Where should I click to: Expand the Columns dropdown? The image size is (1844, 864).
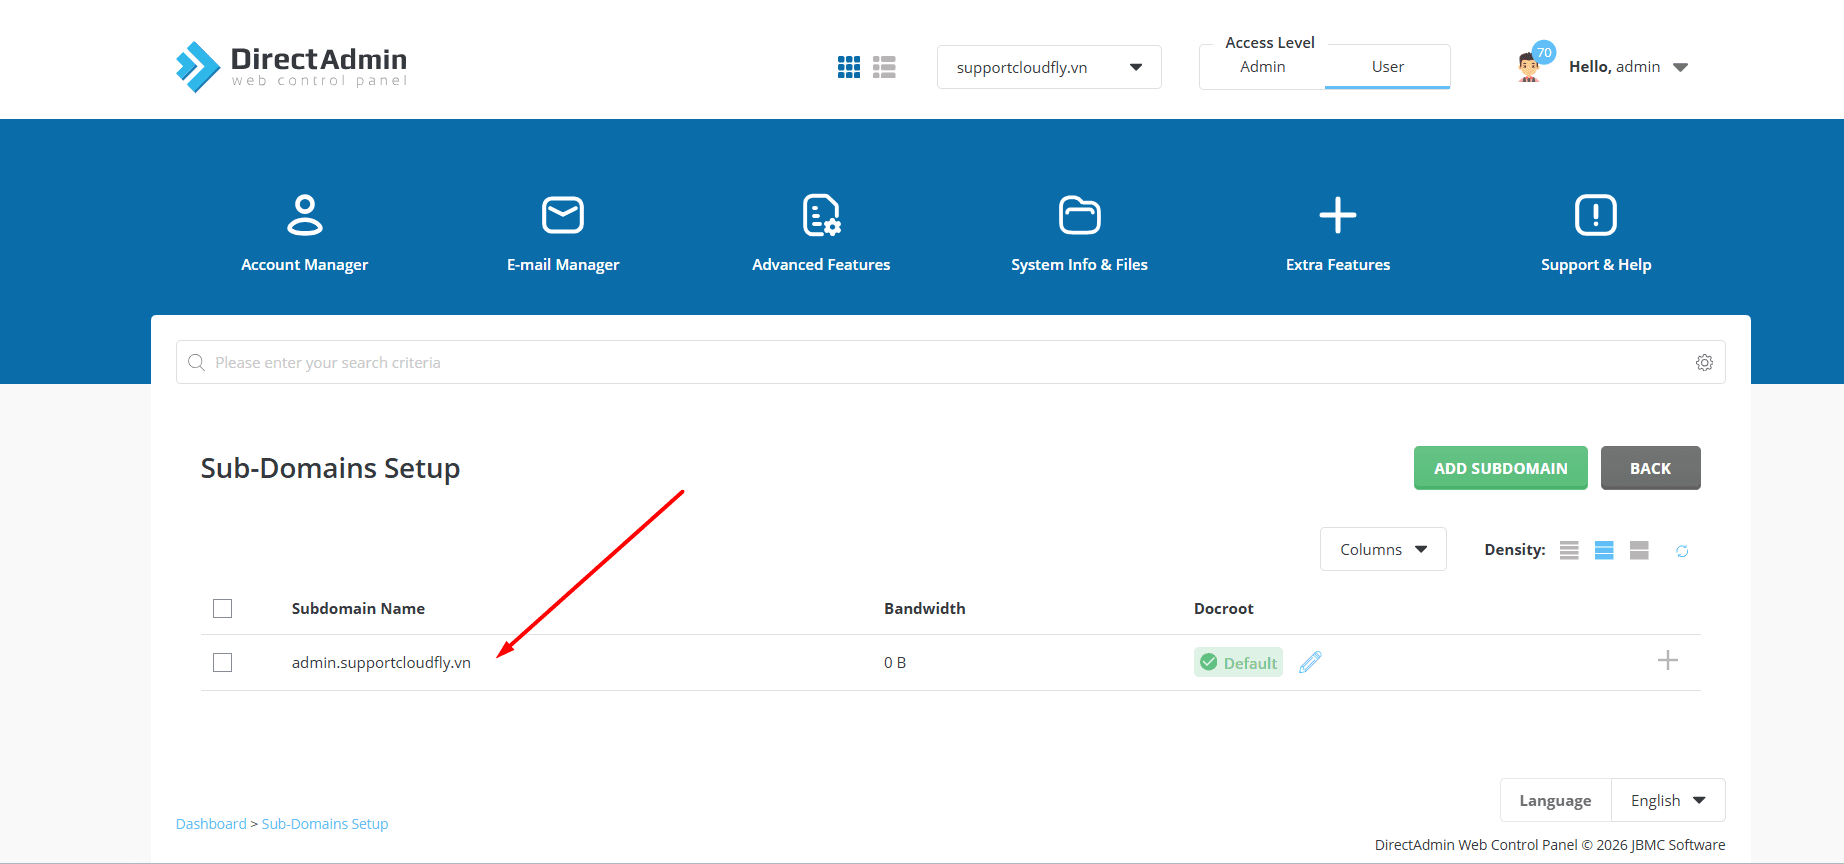(1382, 549)
